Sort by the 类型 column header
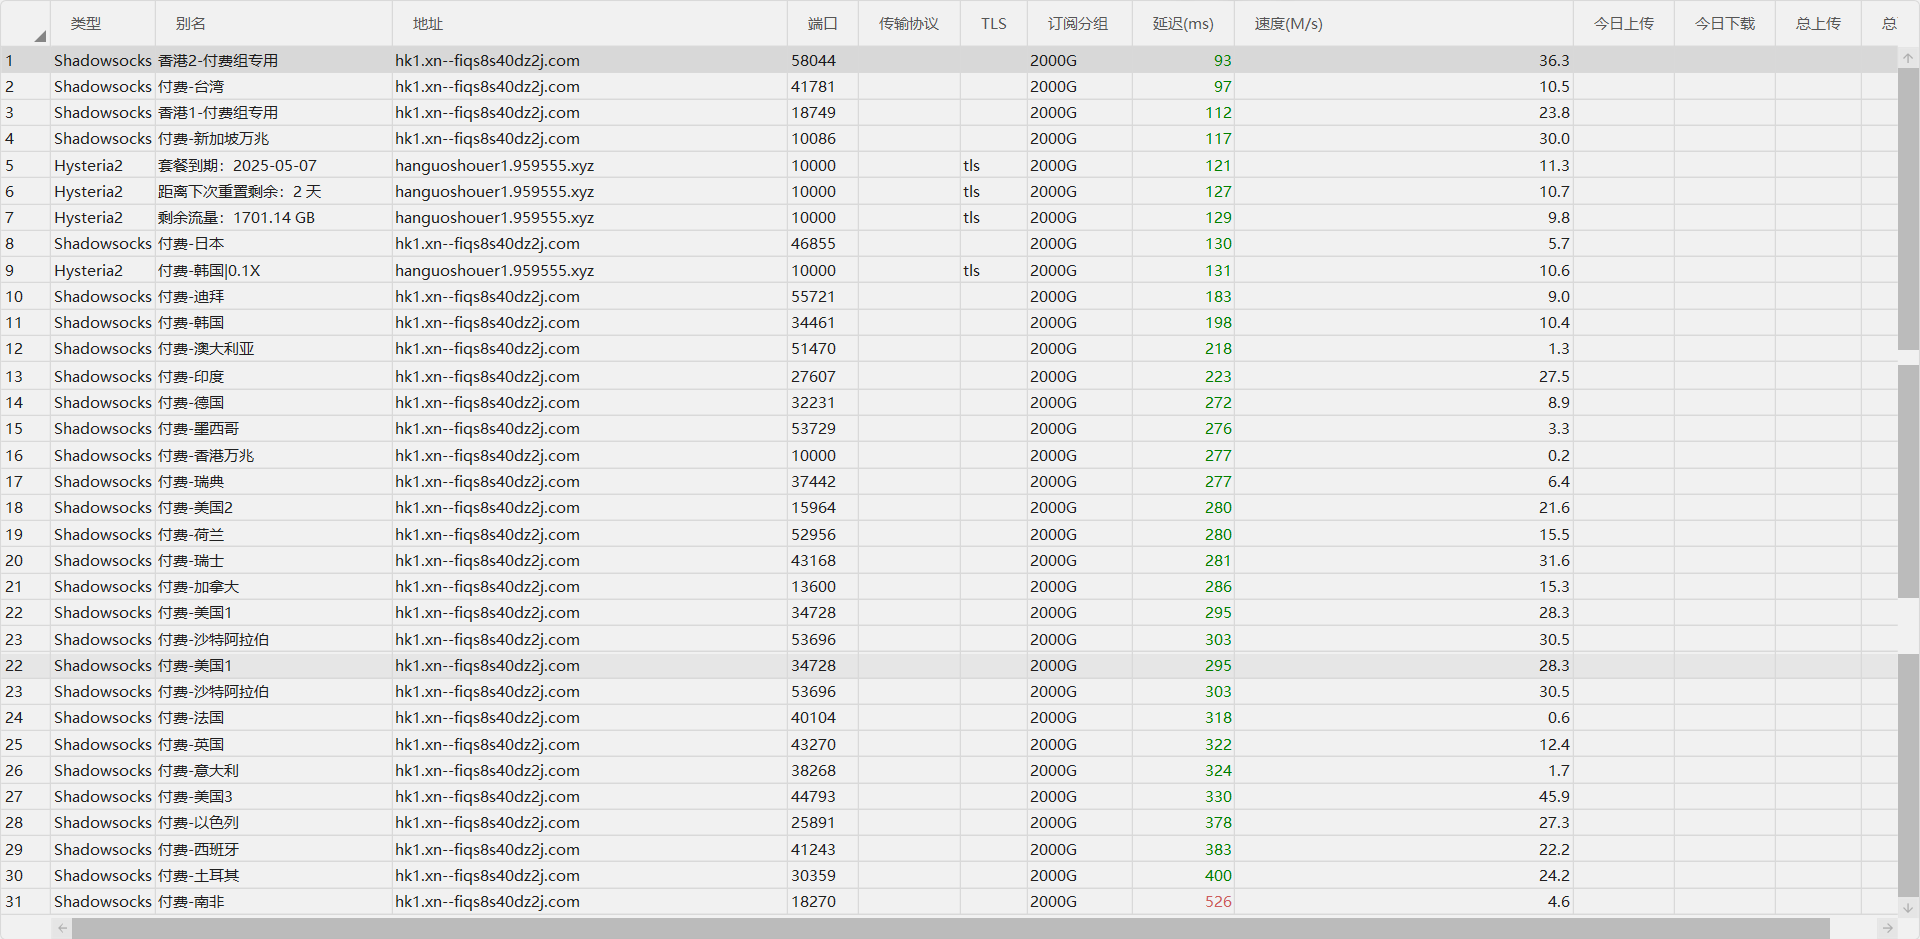 pyautogui.click(x=102, y=23)
